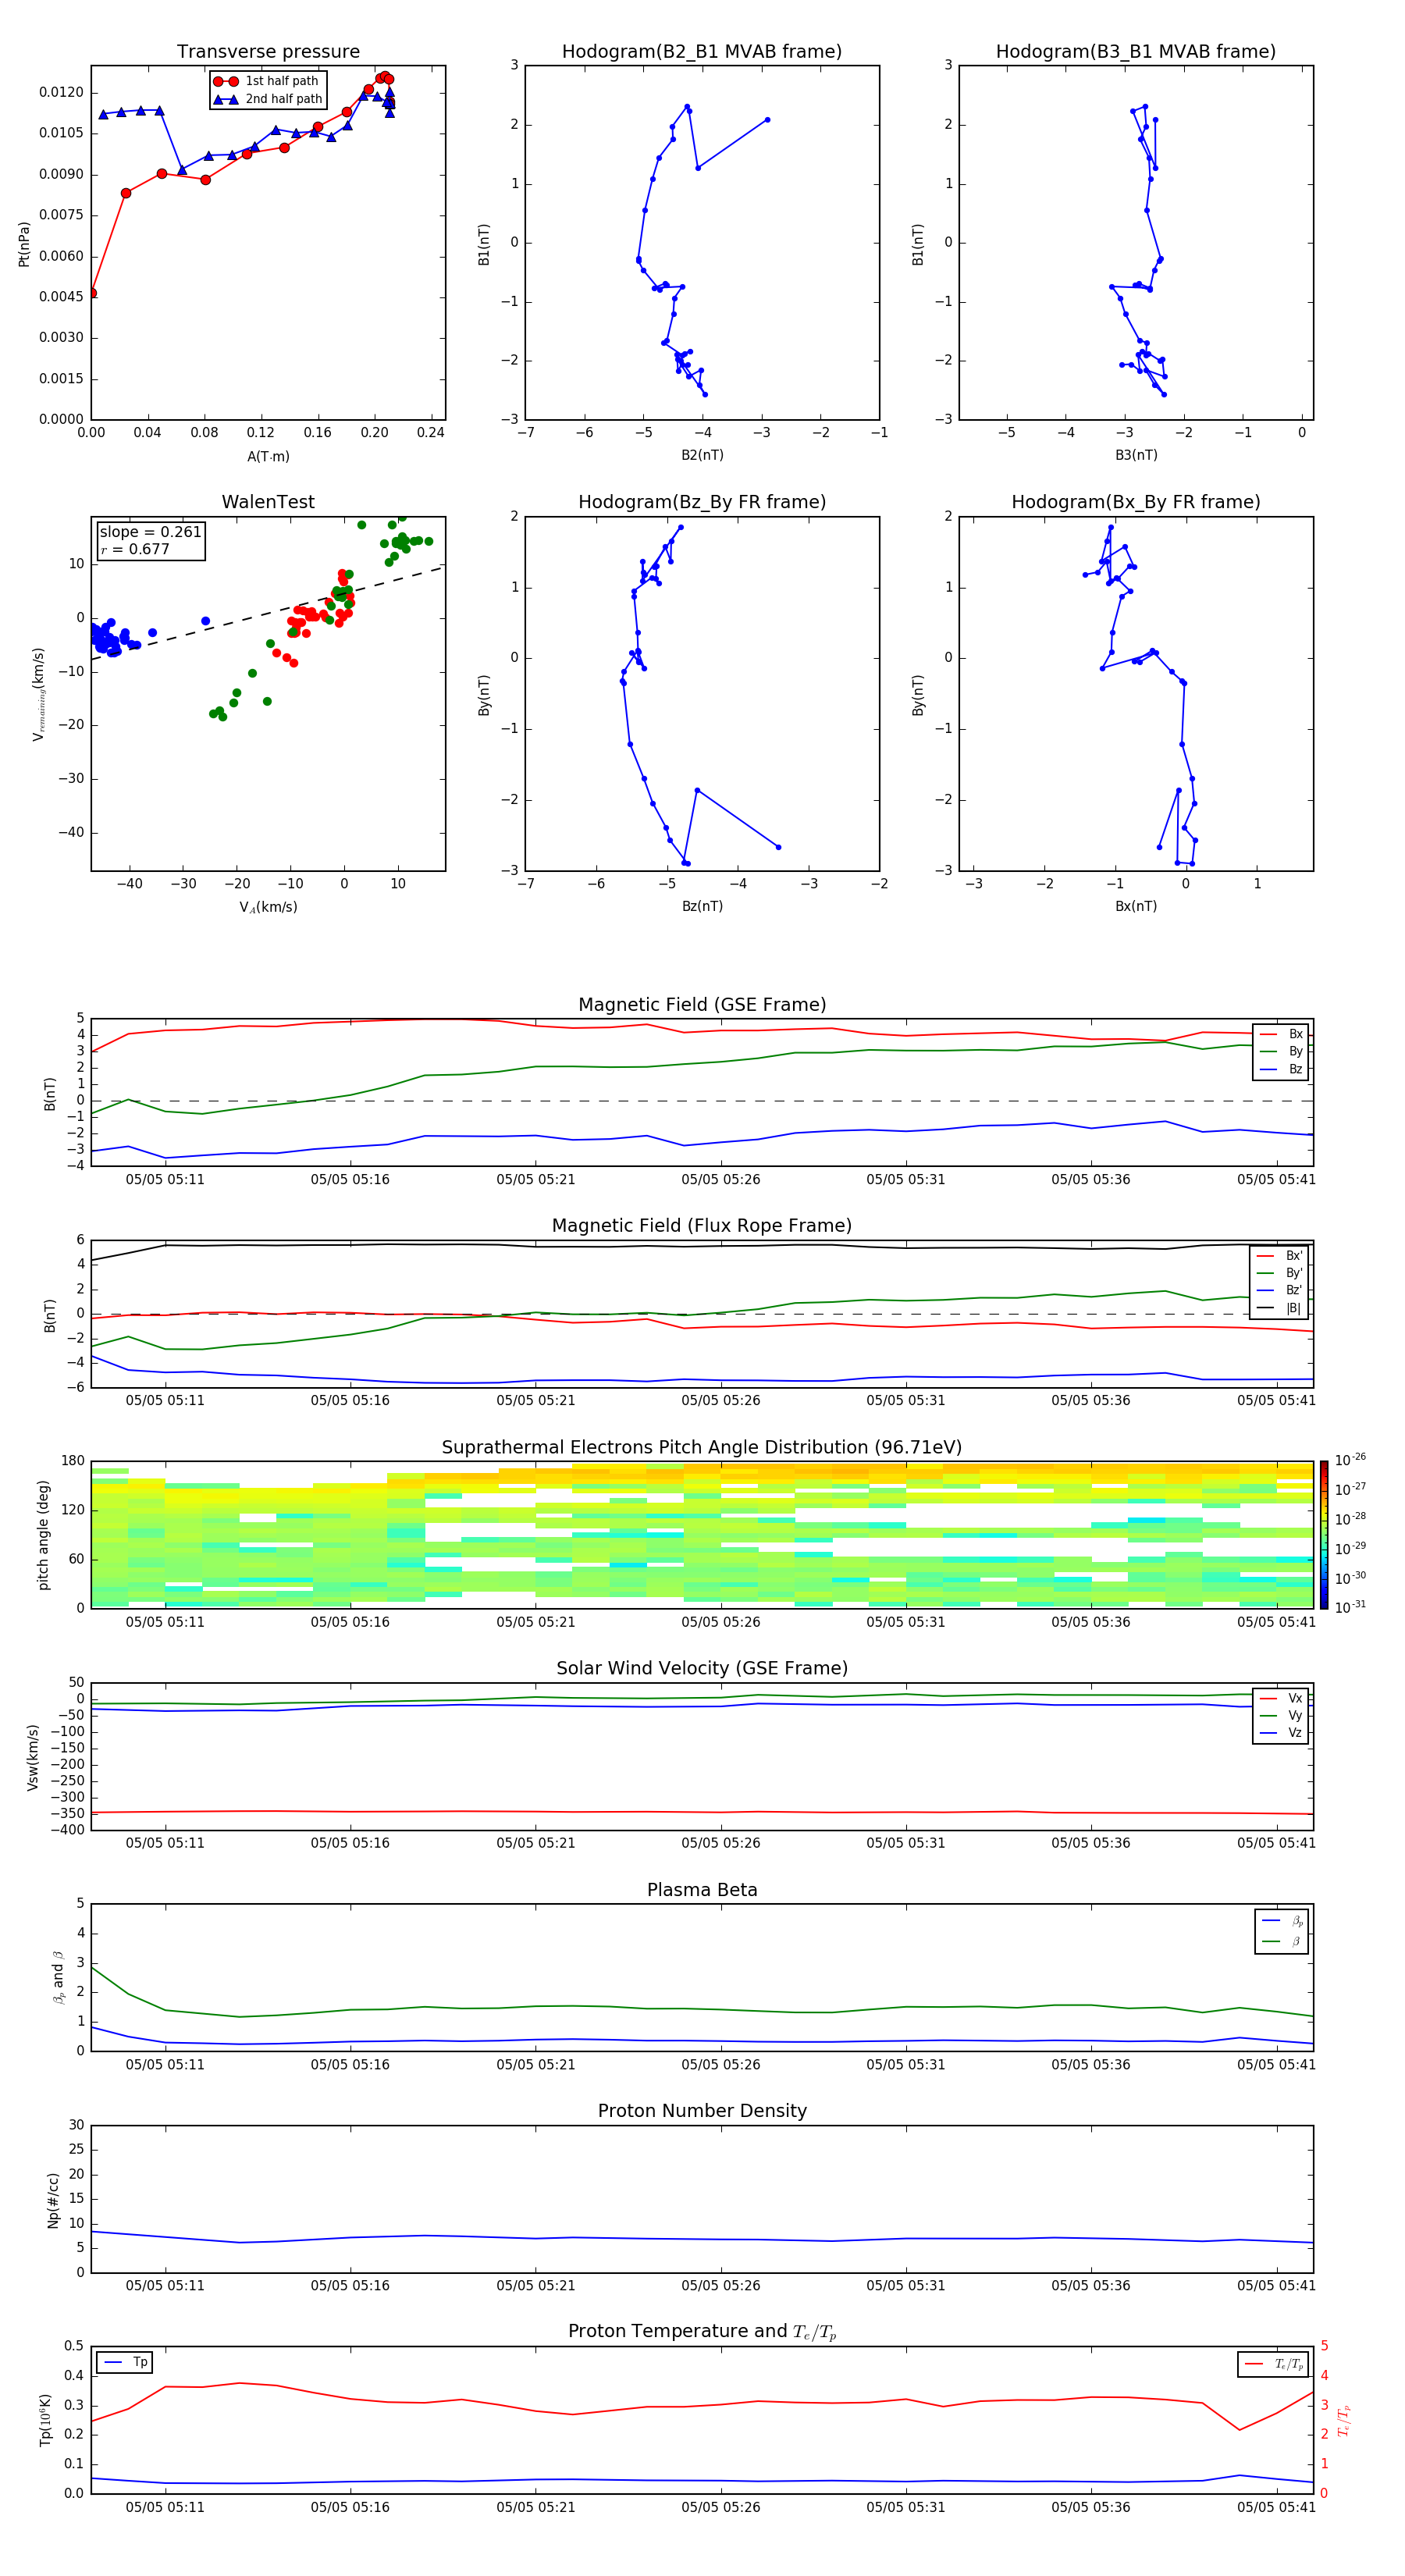Click the 'A(T·m)' axis label
This screenshot has height=2576, width=1405.
click(x=268, y=456)
